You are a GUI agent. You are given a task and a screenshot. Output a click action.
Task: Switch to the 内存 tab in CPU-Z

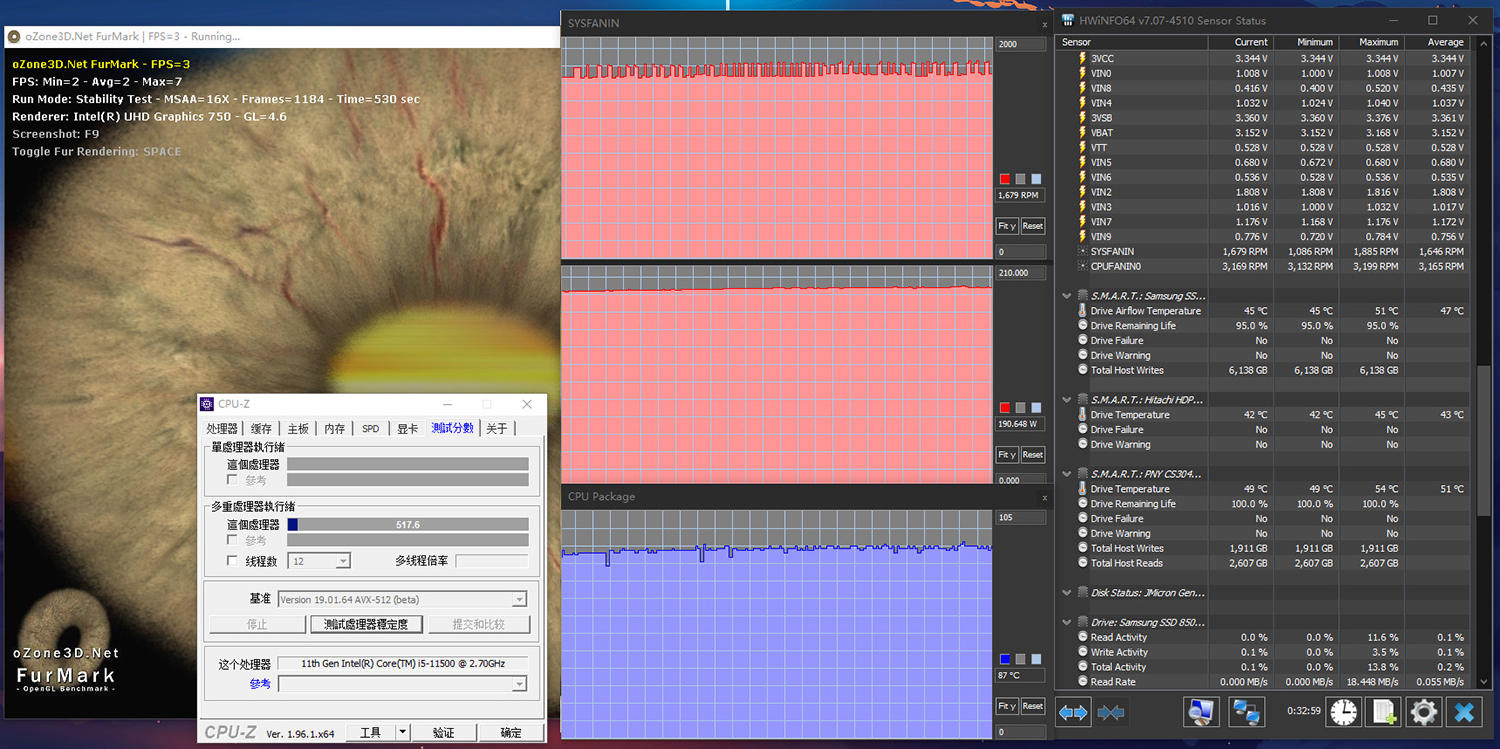(x=334, y=428)
